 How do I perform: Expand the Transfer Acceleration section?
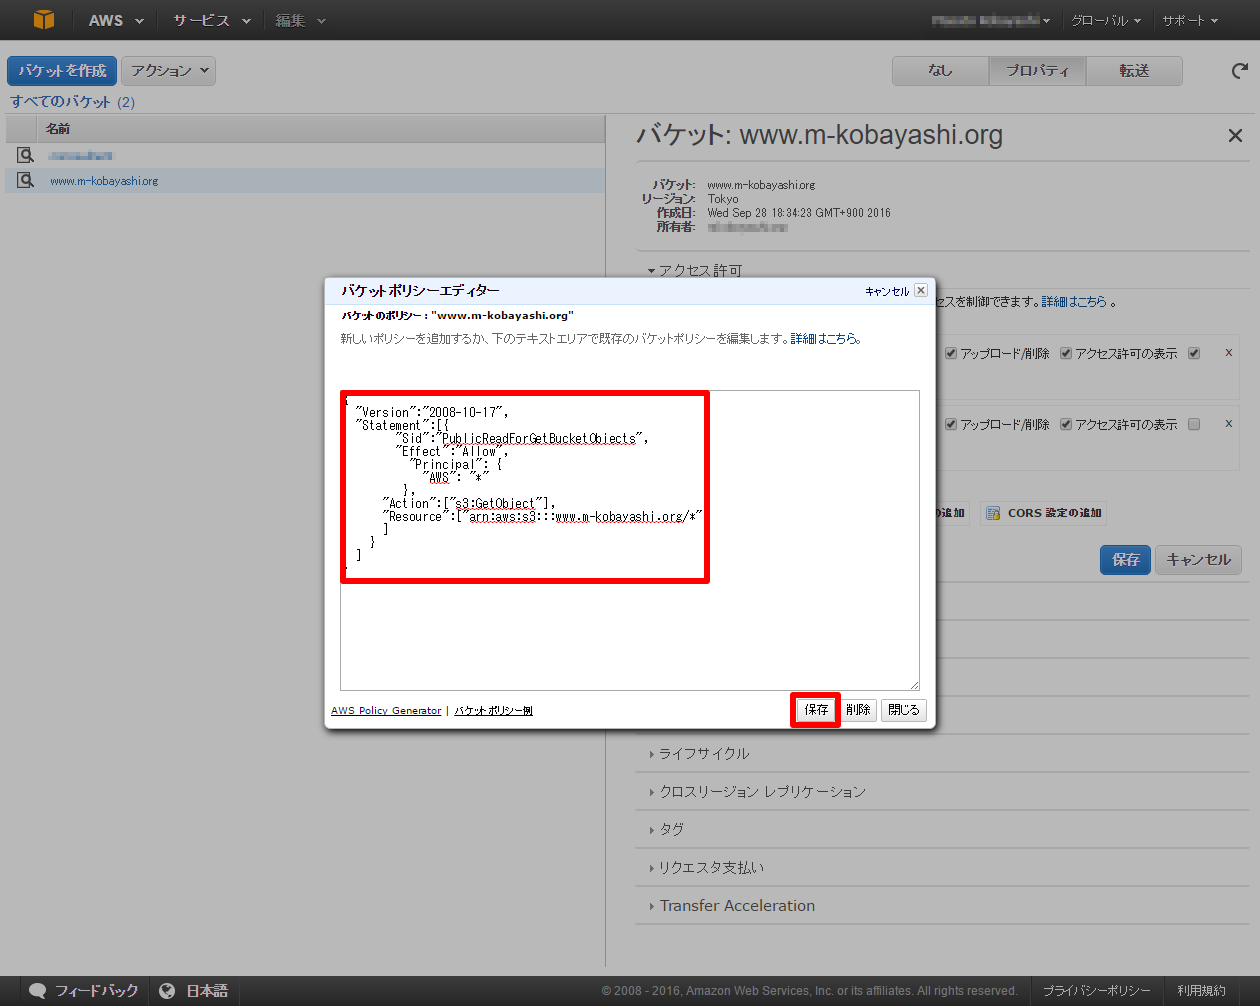coord(732,905)
